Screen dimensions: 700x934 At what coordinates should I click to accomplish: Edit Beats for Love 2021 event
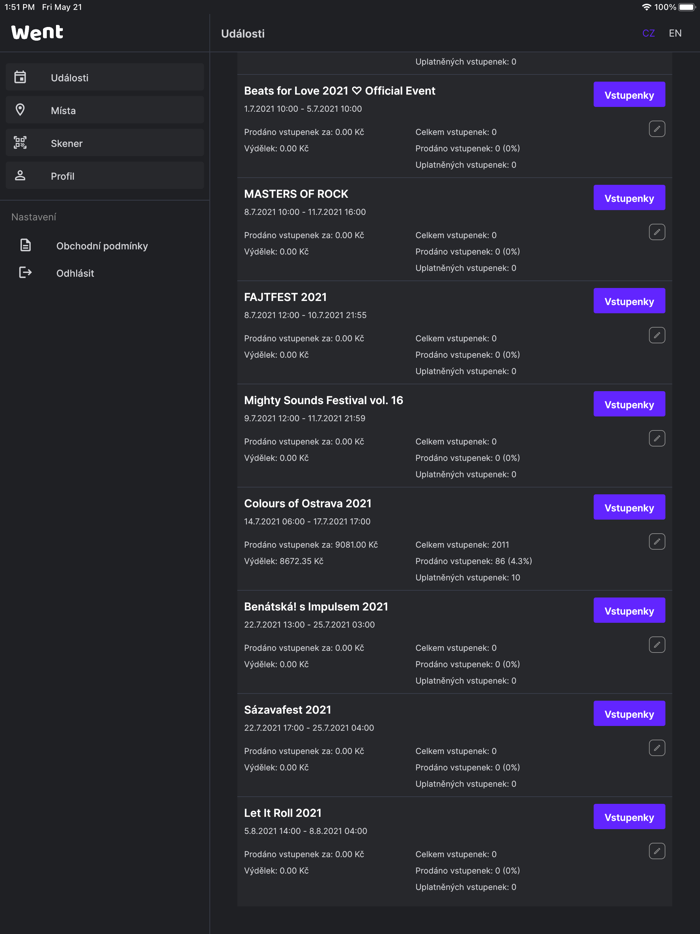[x=657, y=129]
